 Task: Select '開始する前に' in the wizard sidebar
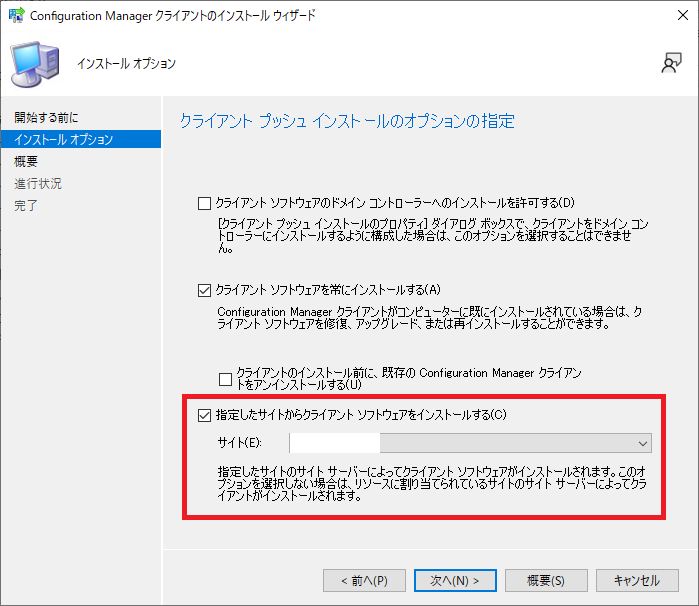tap(46, 118)
